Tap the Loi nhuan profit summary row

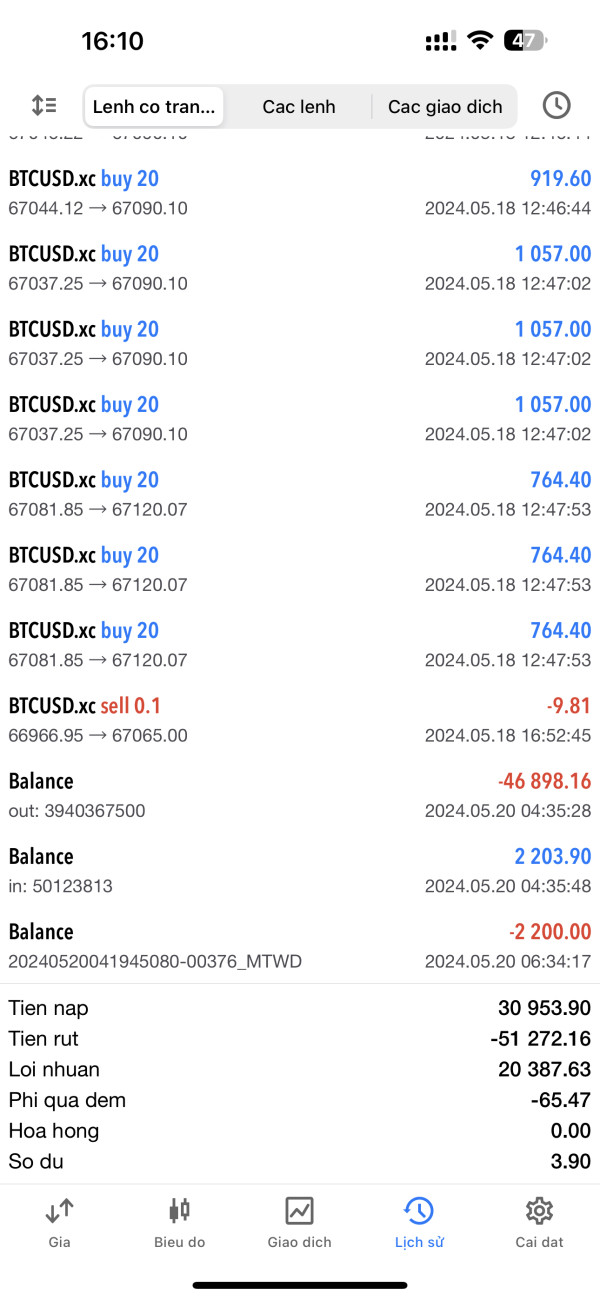(300, 1069)
